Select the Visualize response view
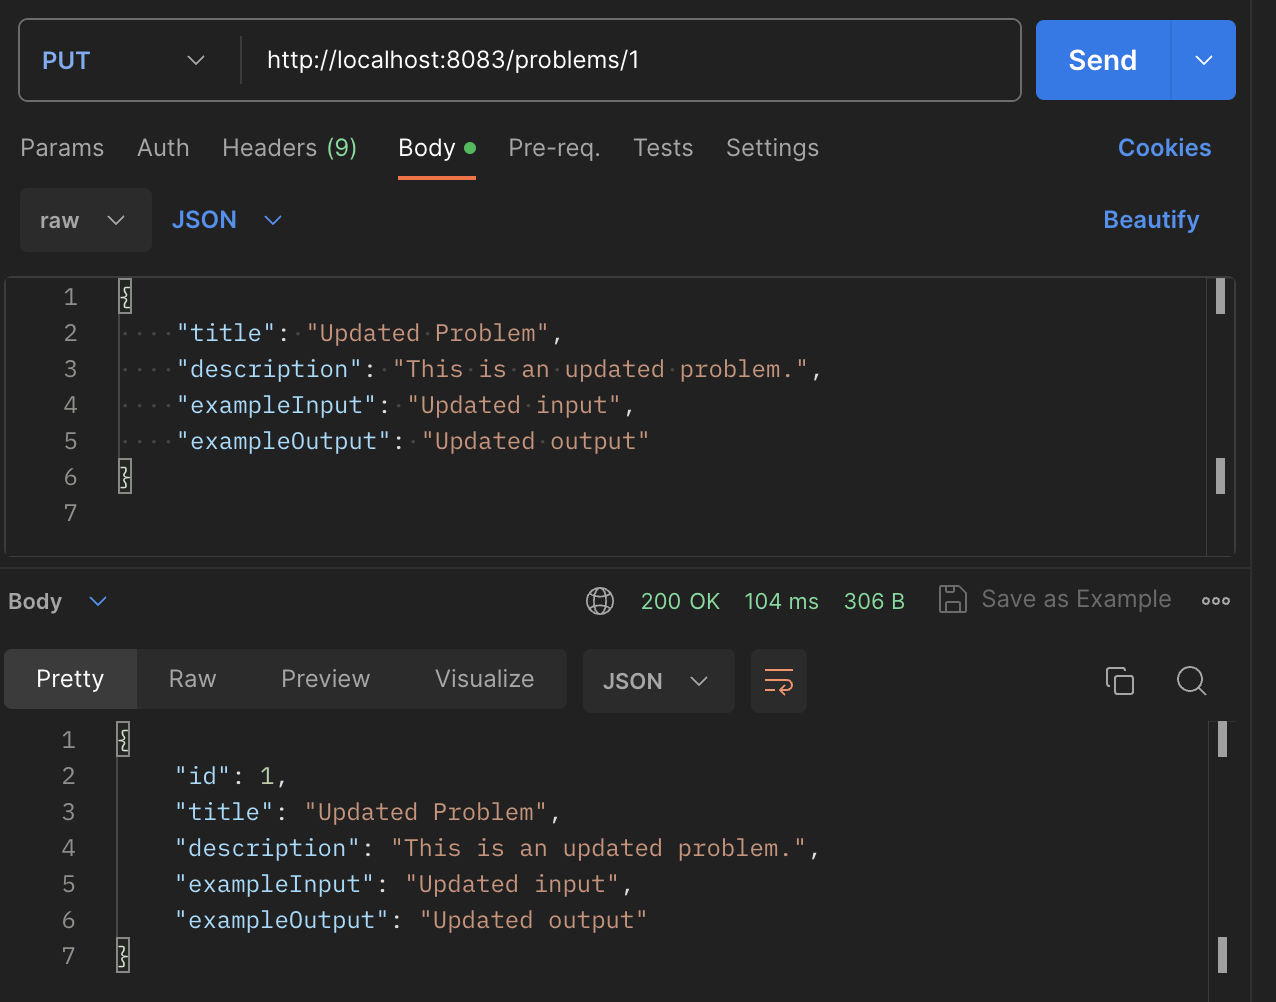 click(x=484, y=679)
